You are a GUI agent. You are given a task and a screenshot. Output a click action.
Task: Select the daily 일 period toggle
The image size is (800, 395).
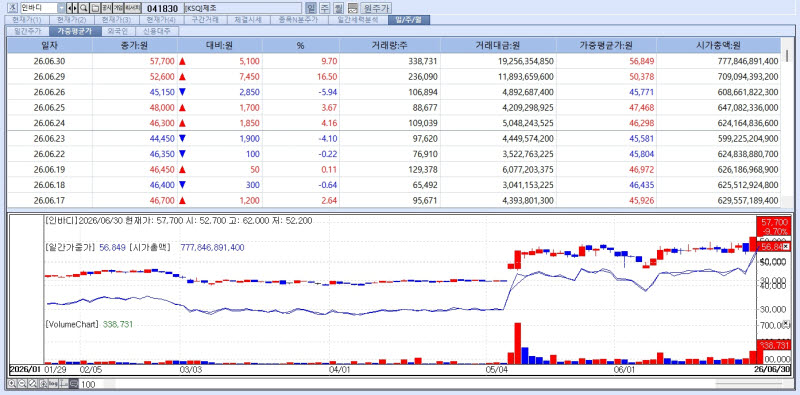(311, 8)
